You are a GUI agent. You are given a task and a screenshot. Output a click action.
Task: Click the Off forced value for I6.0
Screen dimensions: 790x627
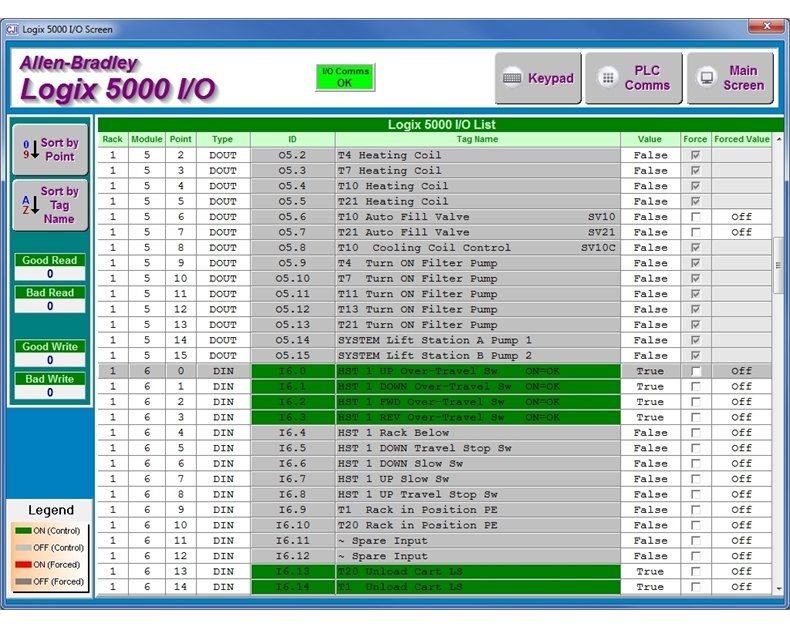[741, 371]
